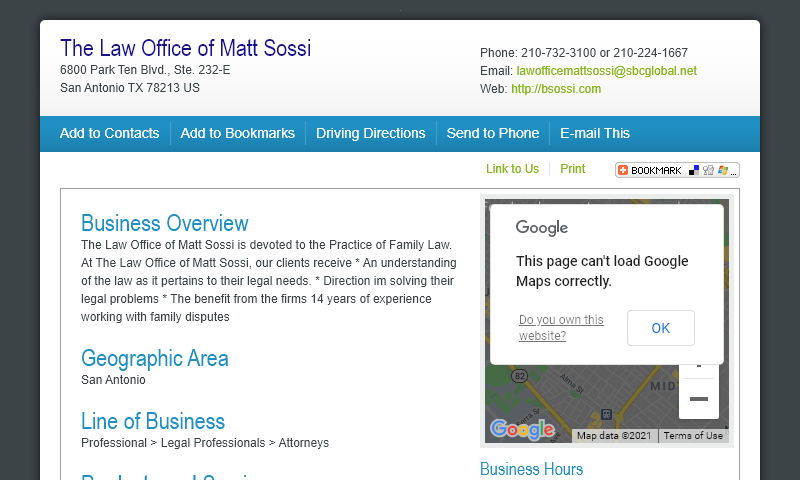Click the Business Overview heading
This screenshot has width=800, height=480.
click(164, 223)
